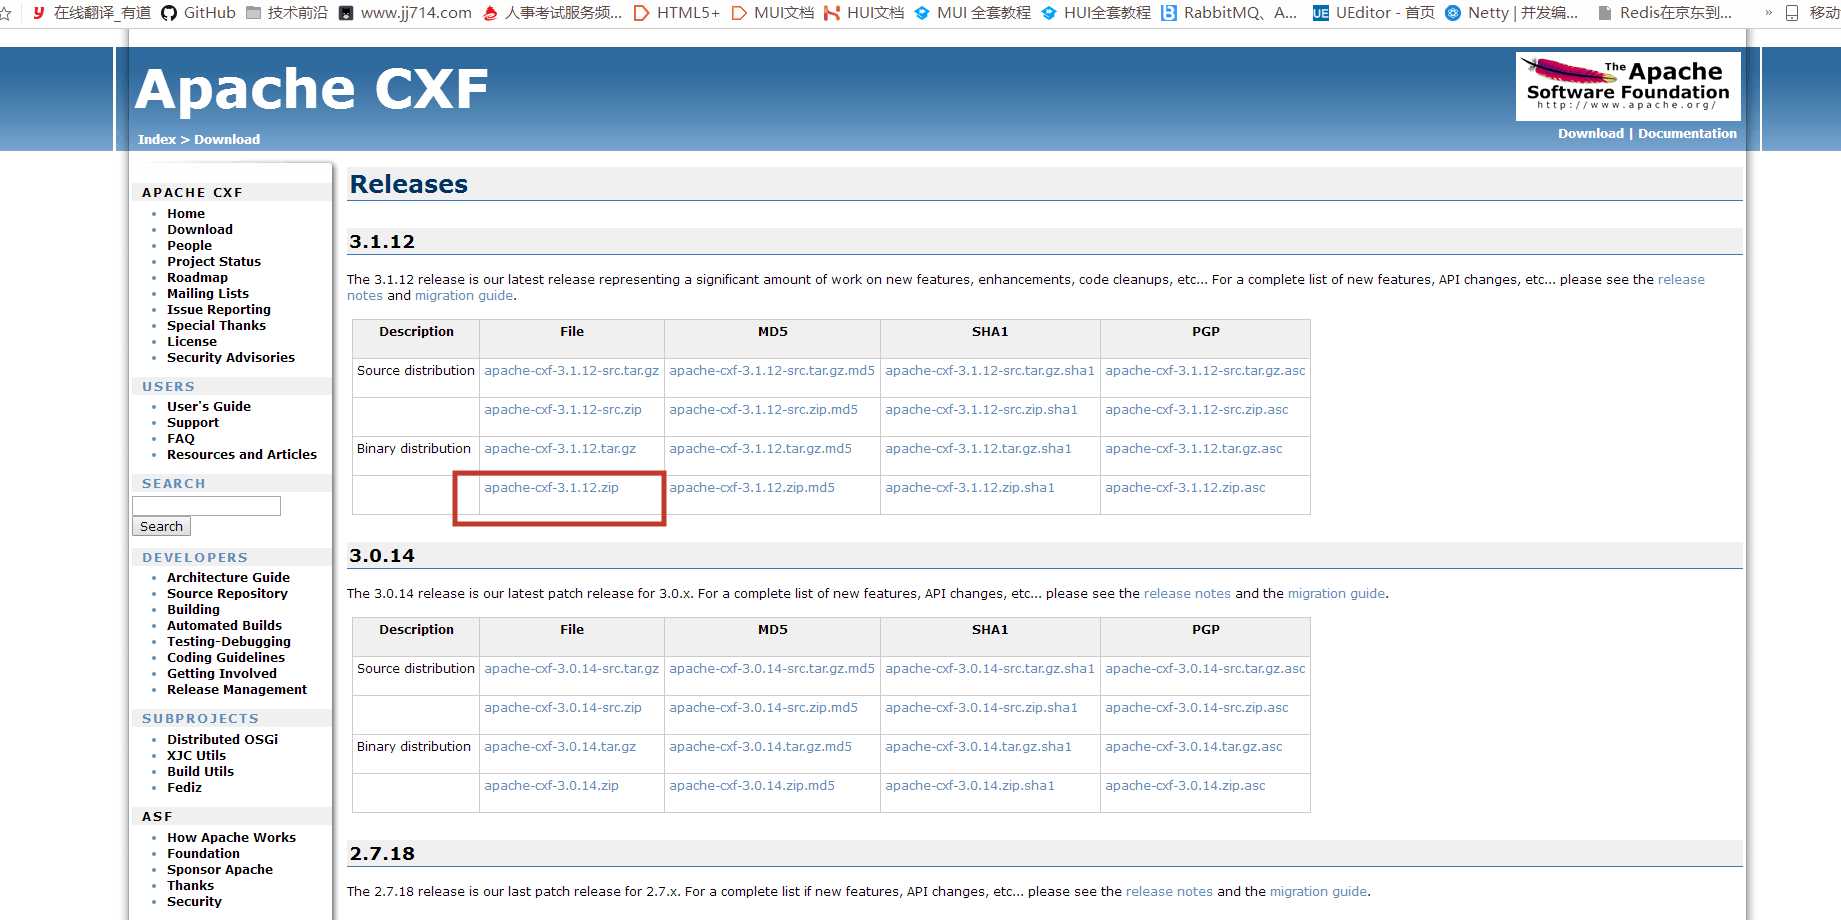The width and height of the screenshot is (1841, 920).
Task: Open Issue Reporting page
Action: (x=219, y=309)
